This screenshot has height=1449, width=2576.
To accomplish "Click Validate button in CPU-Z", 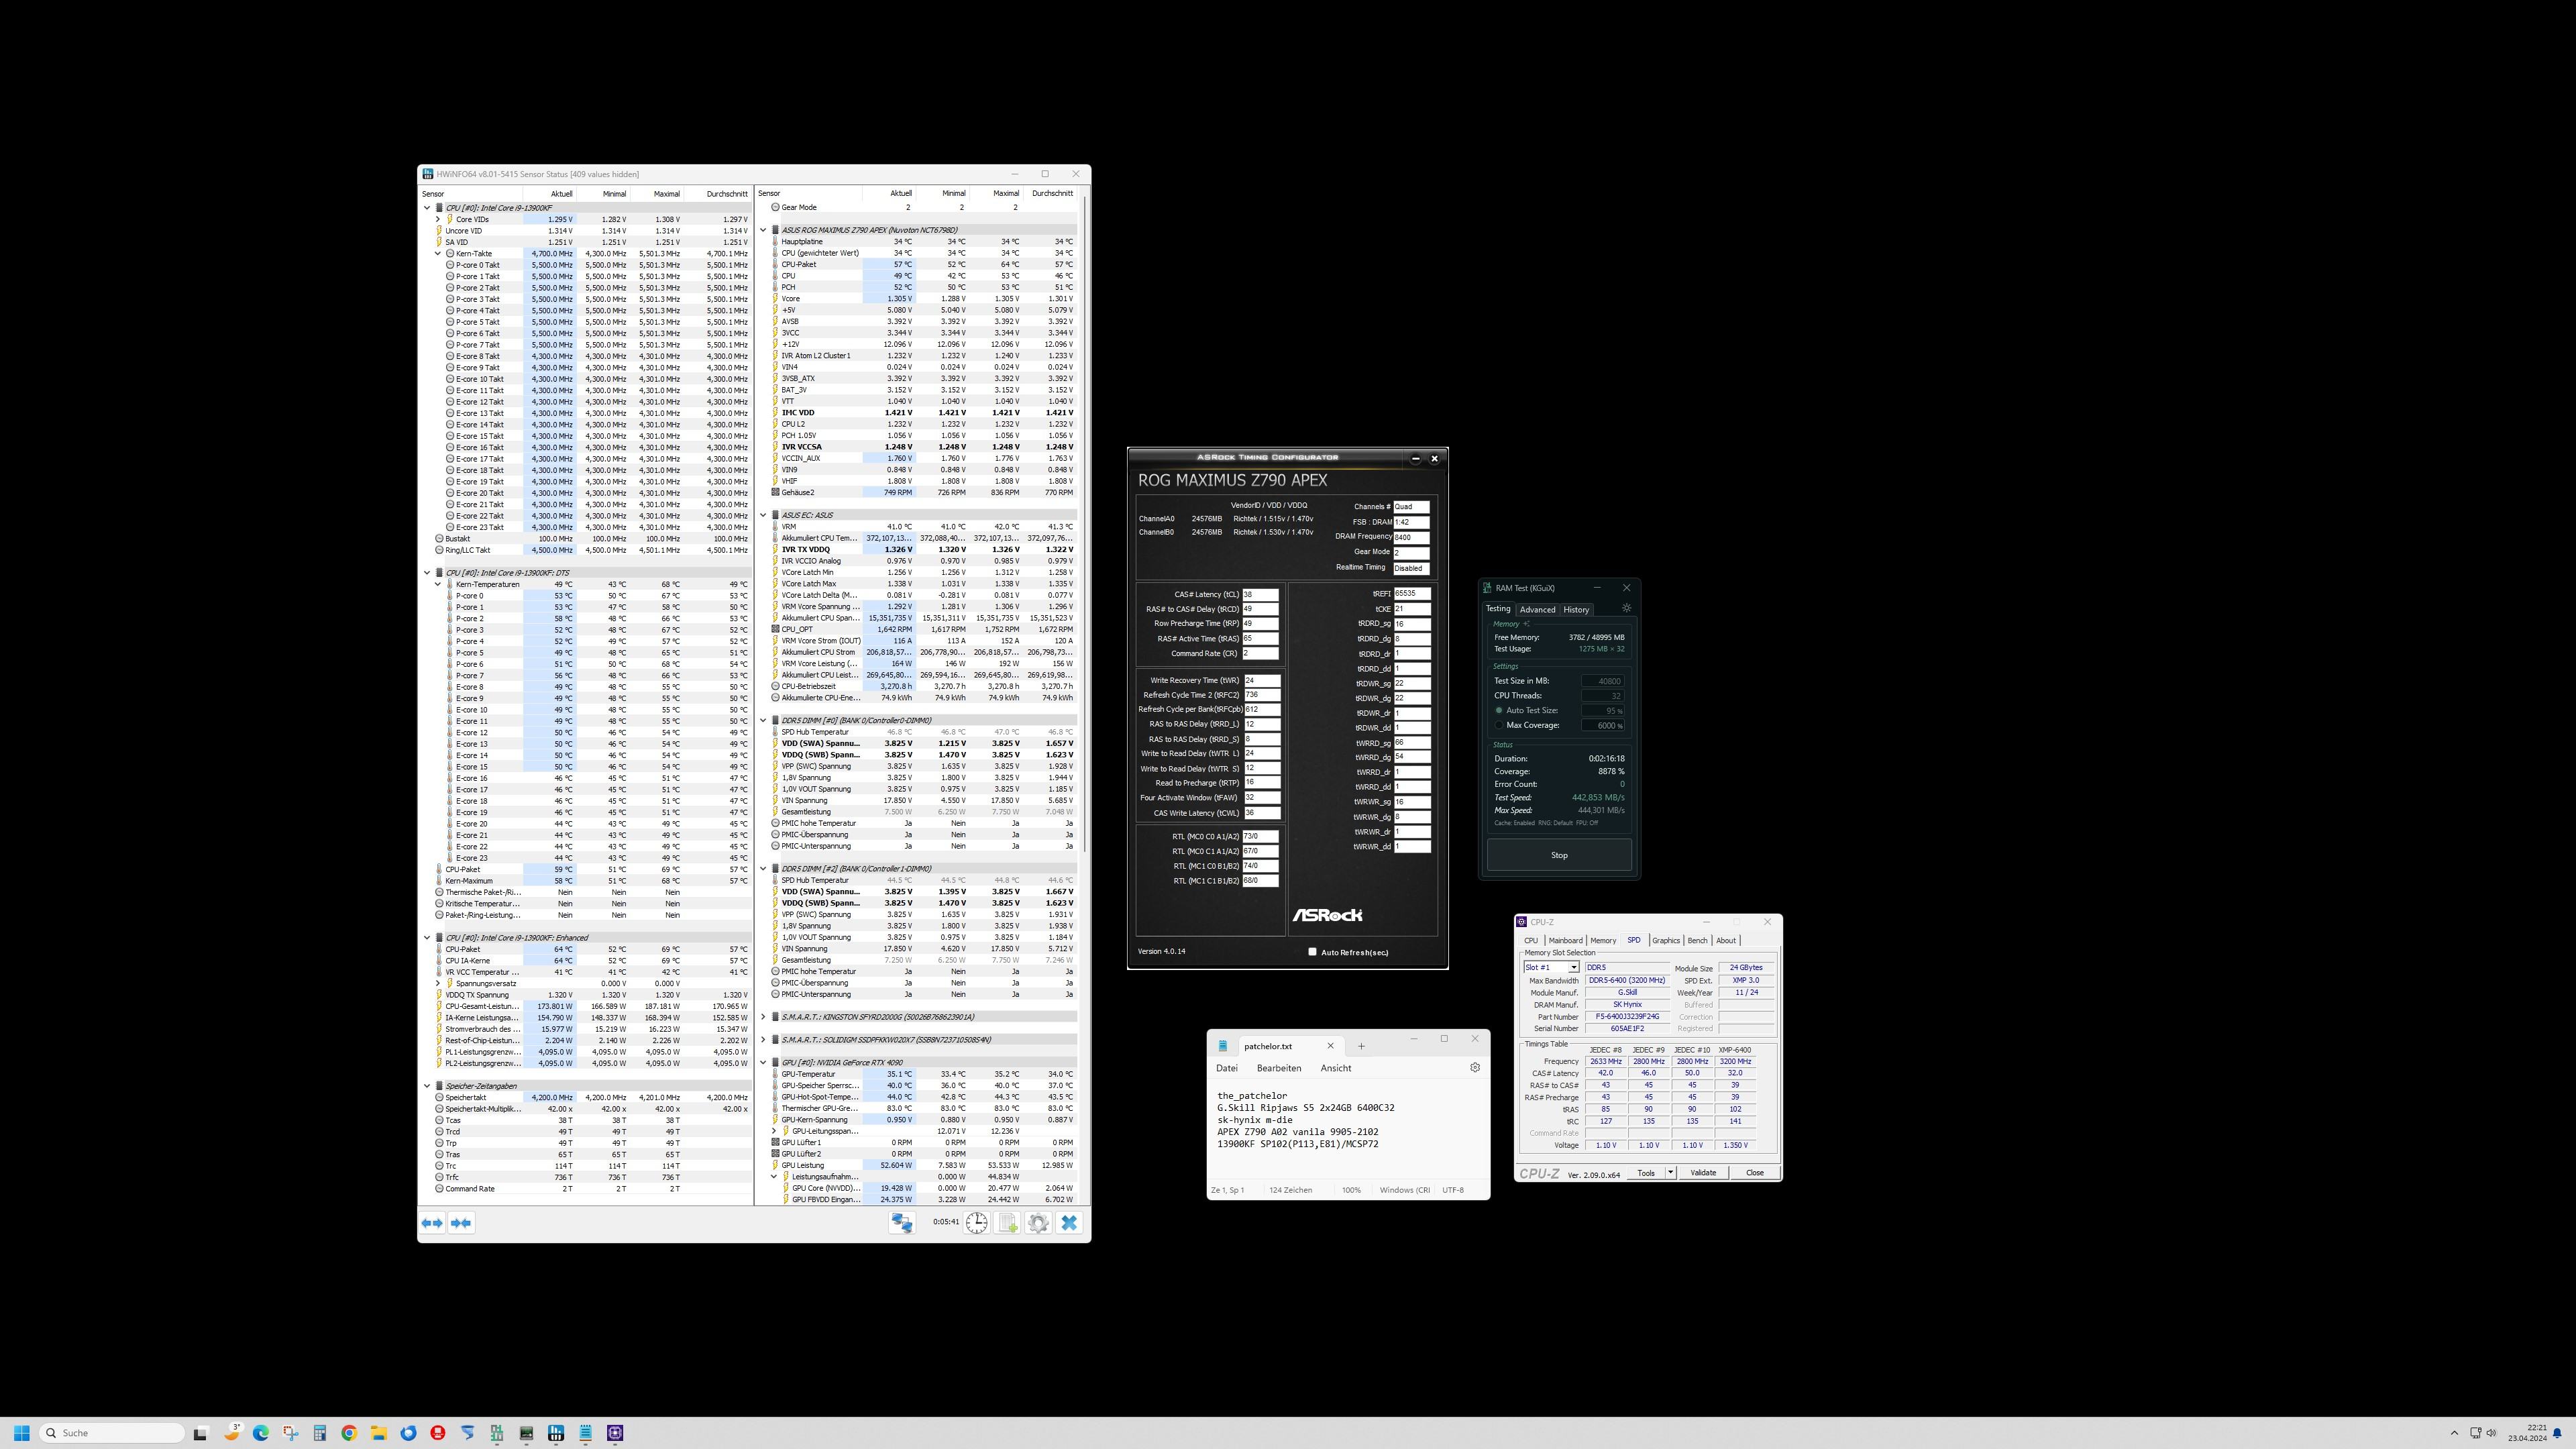I will [1703, 1173].
